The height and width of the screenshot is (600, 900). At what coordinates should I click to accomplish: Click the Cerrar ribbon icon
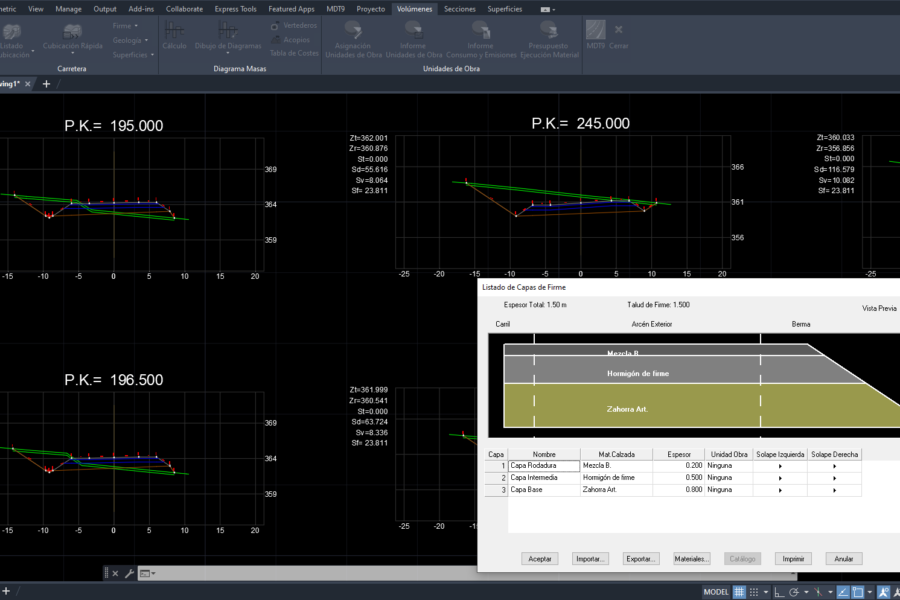tap(618, 34)
